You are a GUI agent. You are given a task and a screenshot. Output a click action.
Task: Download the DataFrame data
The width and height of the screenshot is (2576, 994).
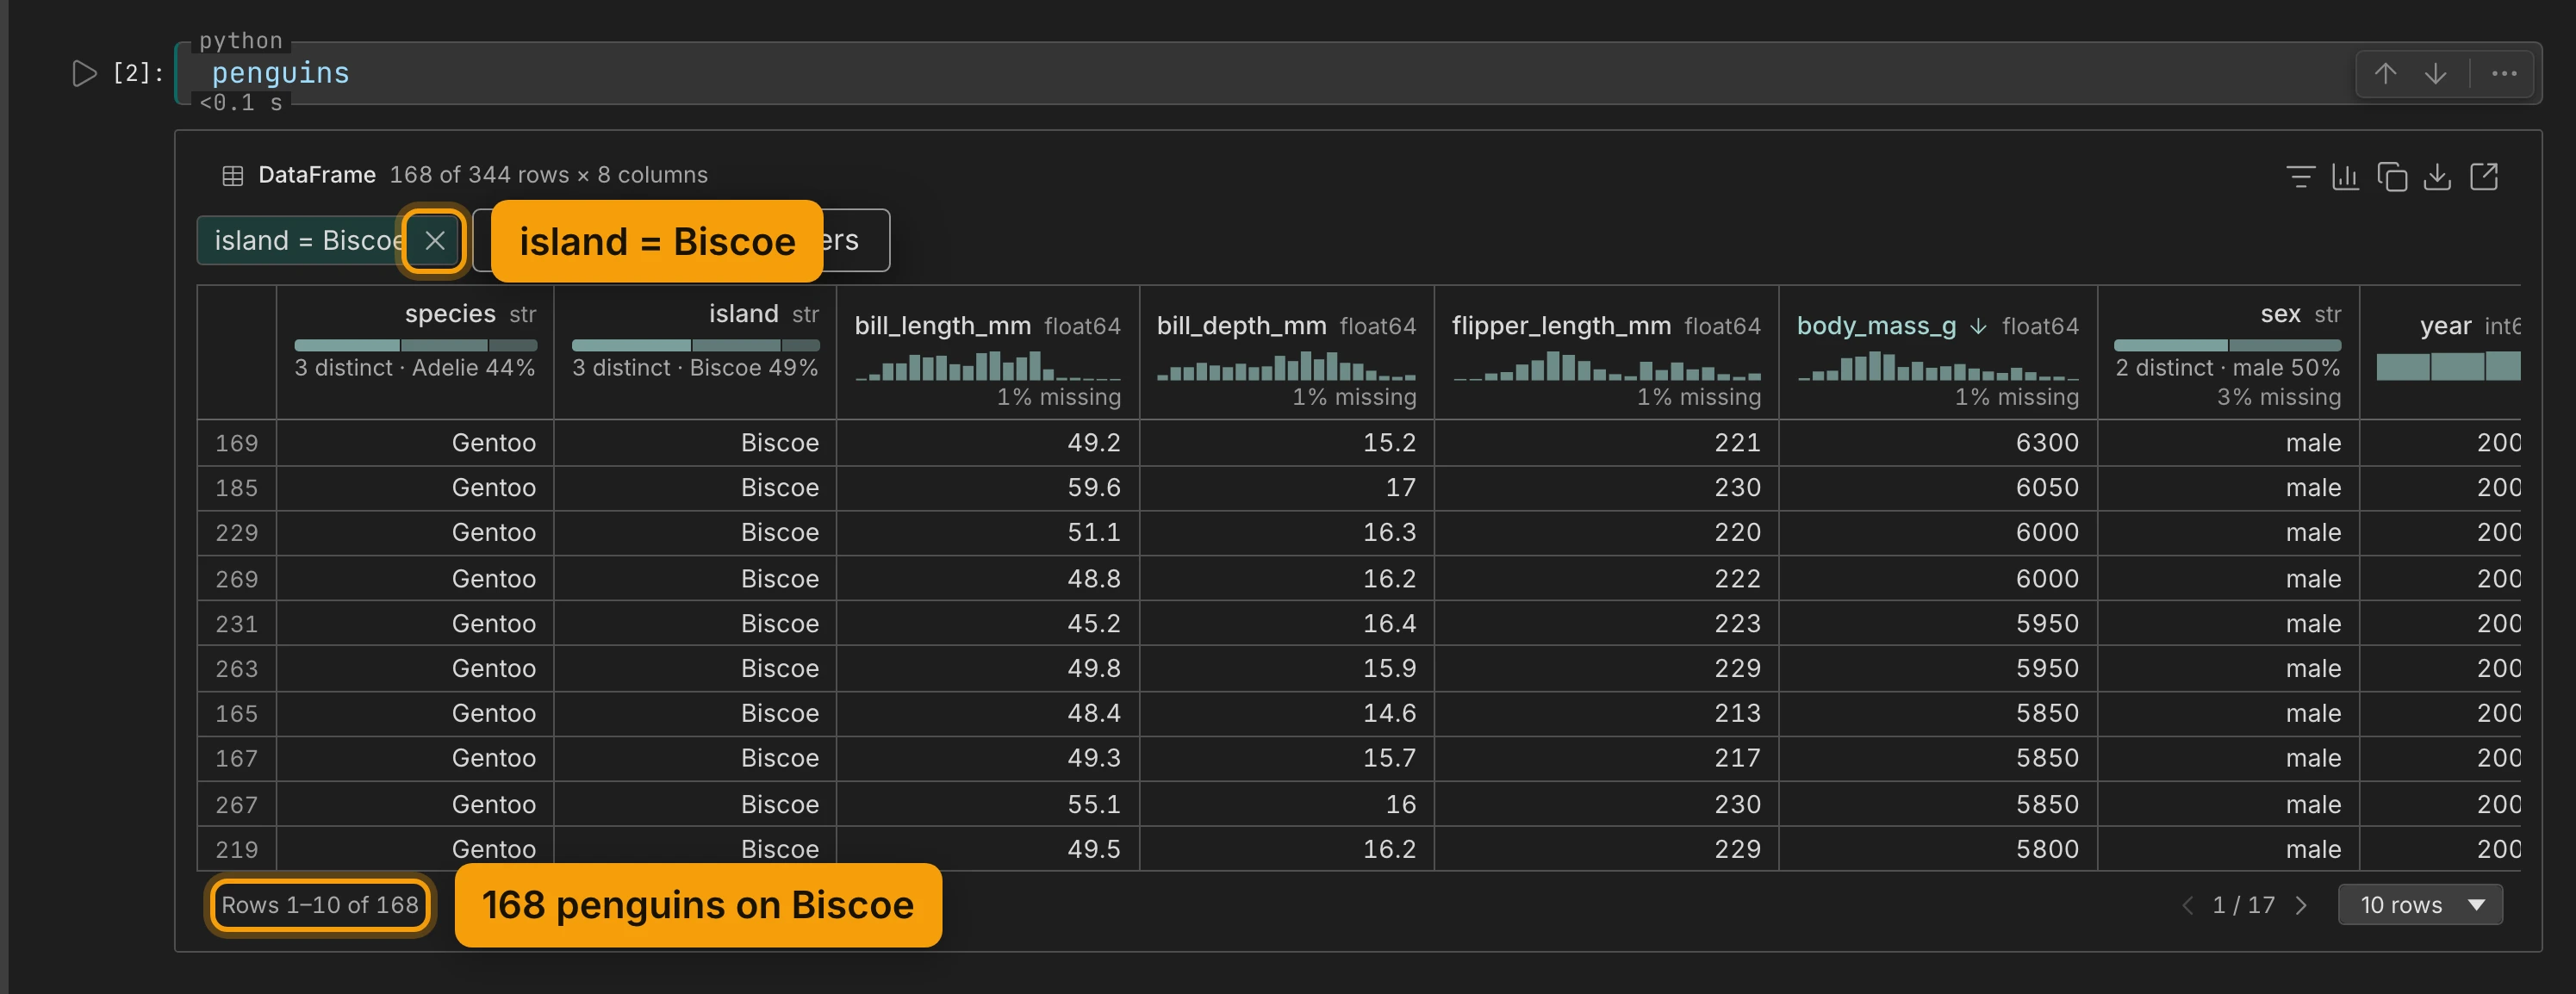[2438, 177]
